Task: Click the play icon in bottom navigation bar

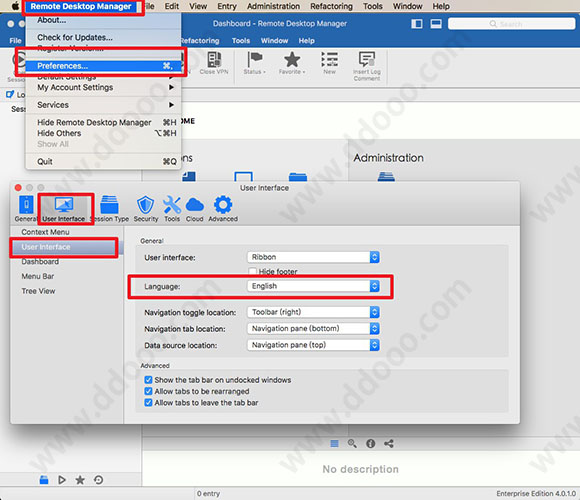Action: point(62,480)
